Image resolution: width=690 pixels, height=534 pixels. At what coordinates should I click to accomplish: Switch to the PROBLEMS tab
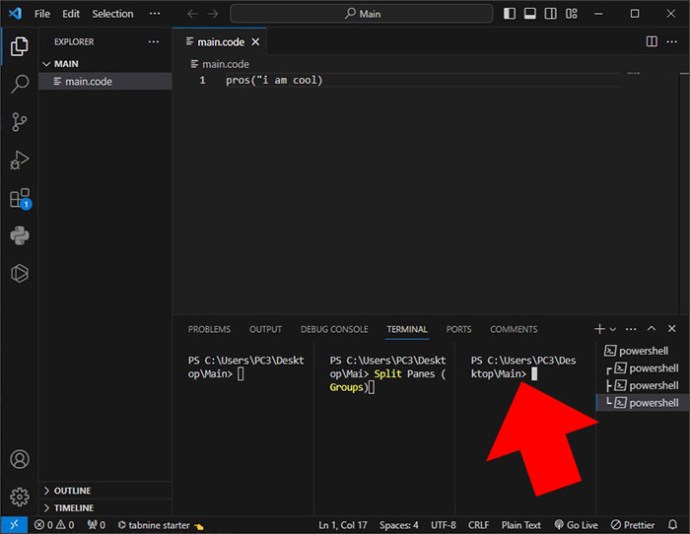coord(209,329)
